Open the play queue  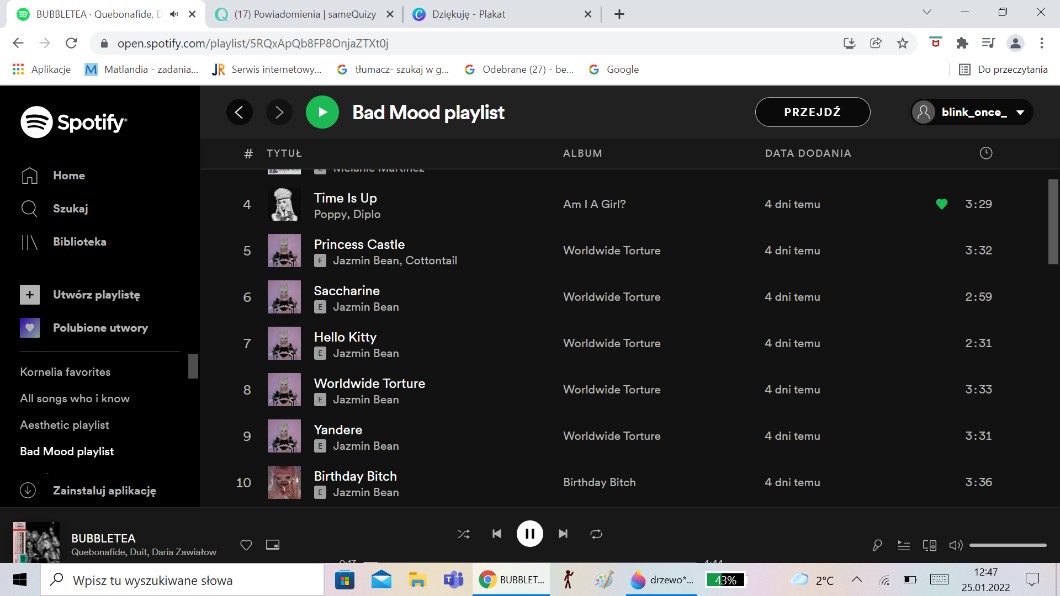(x=903, y=545)
